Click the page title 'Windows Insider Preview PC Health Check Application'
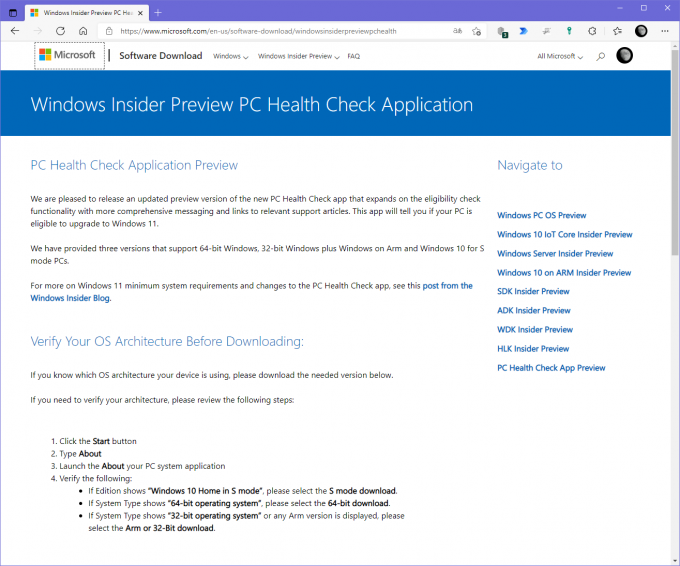The width and height of the screenshot is (680, 566). pyautogui.click(x=252, y=105)
